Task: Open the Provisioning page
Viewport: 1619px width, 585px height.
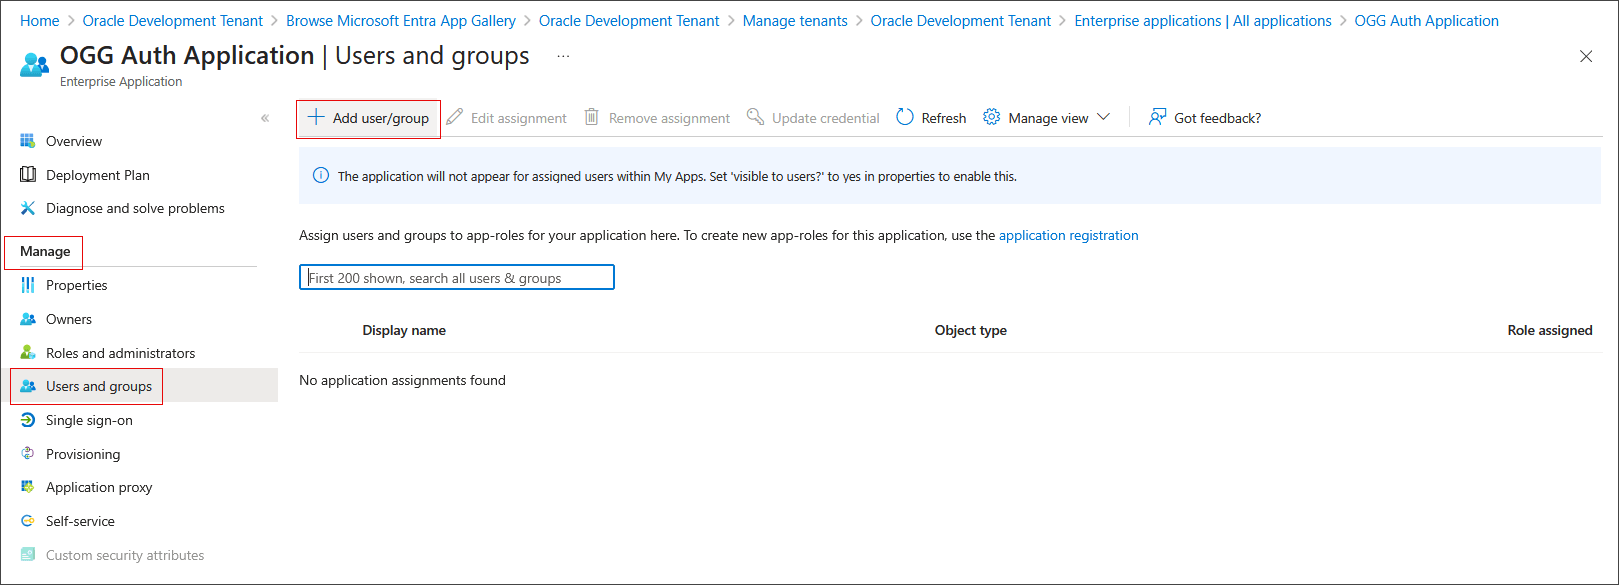Action: click(83, 454)
